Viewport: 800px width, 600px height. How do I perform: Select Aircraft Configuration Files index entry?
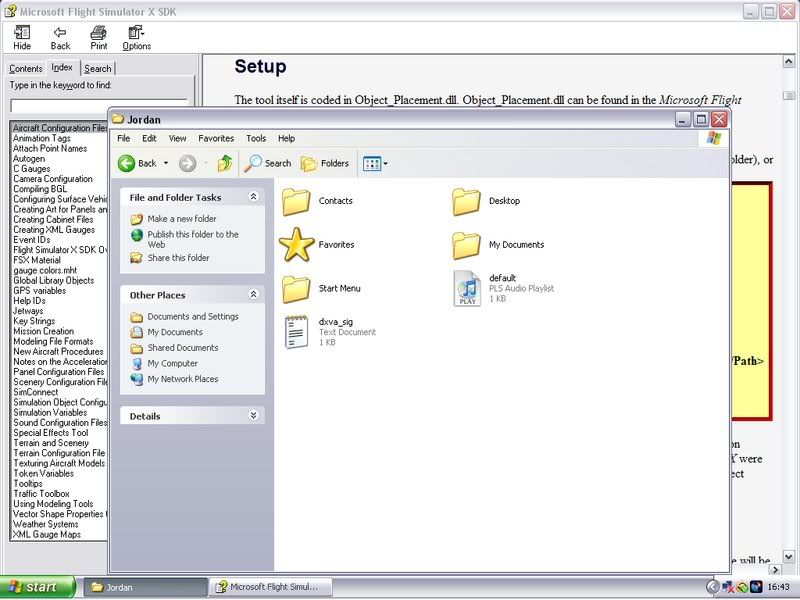tap(60, 128)
